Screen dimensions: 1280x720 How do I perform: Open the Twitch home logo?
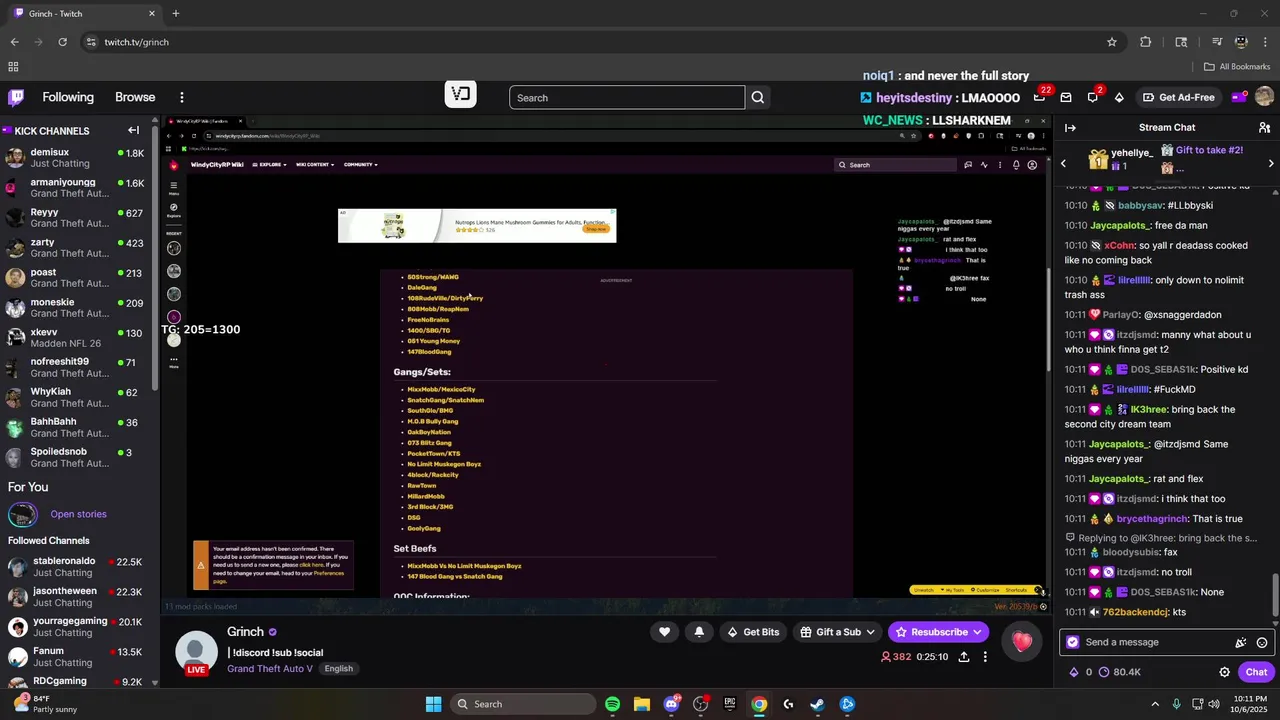click(16, 97)
